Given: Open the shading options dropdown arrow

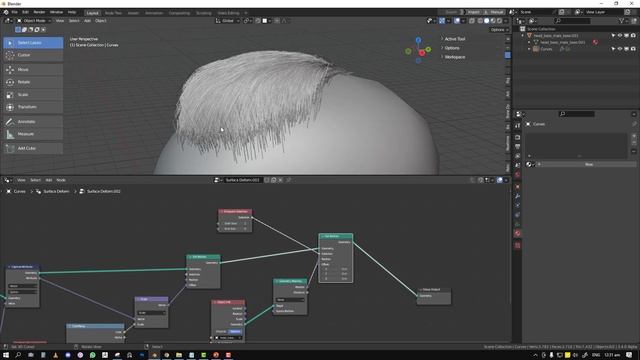Looking at the screenshot, I should tap(506, 21).
